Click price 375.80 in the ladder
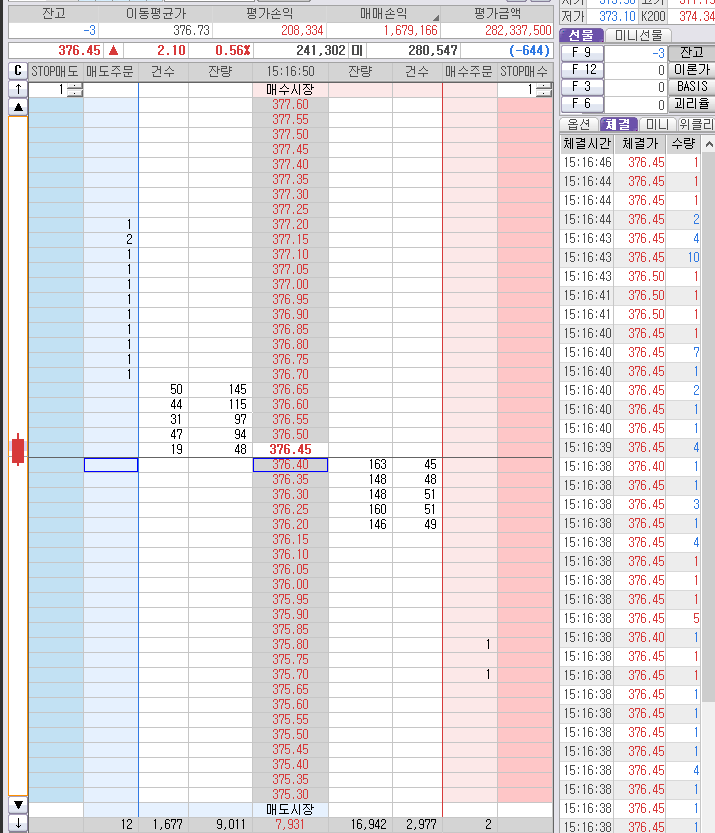Screen dimensions: 715x833 click(290, 644)
